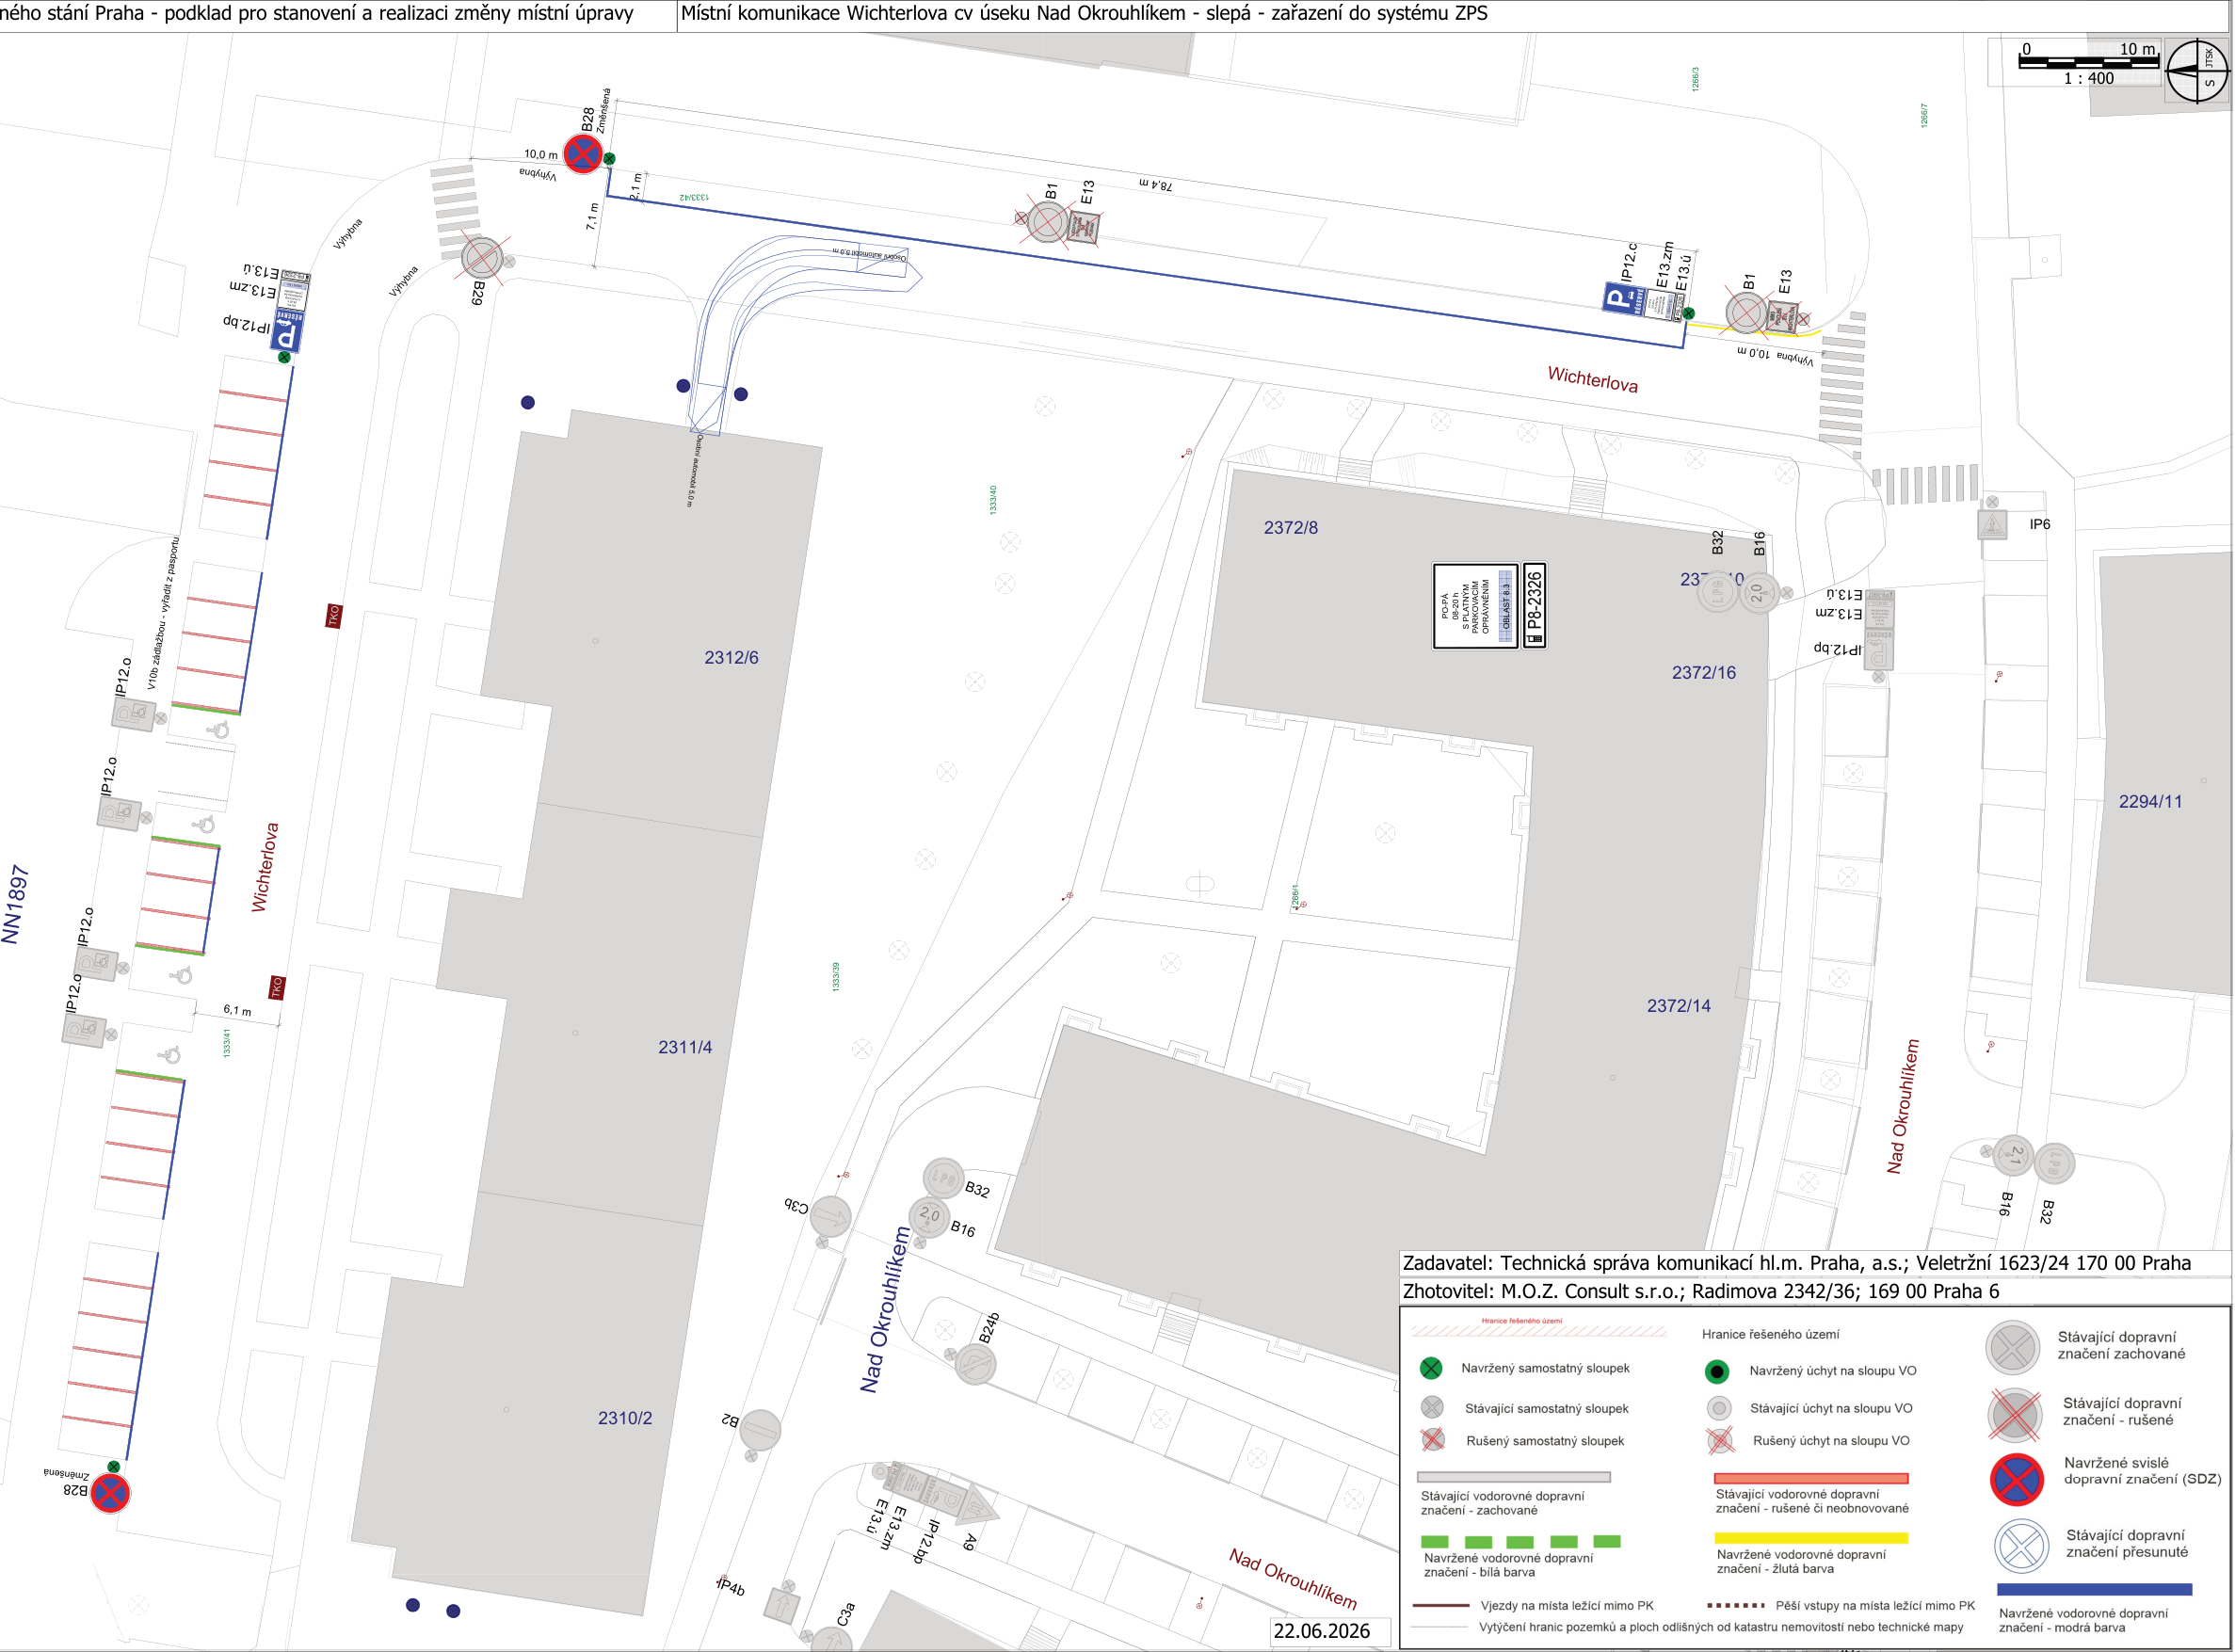Image resolution: width=2235 pixels, height=1652 pixels.
Task: Select the 1 : 400 scale bar
Action: pyautogui.click(x=2090, y=62)
